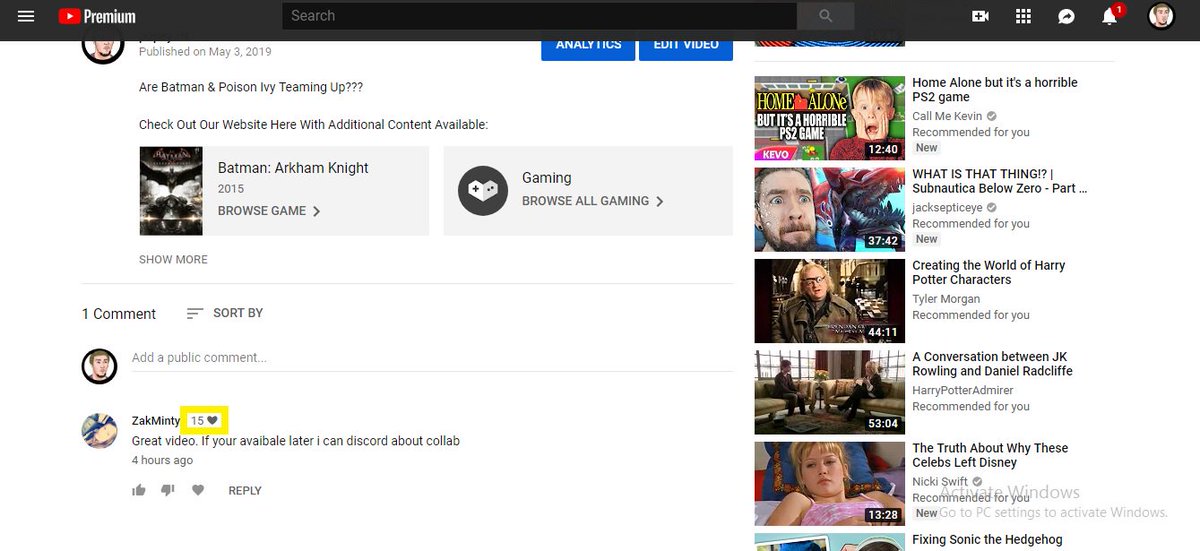Click the channel avatar beside Published date
1200x551 pixels.
pos(102,45)
